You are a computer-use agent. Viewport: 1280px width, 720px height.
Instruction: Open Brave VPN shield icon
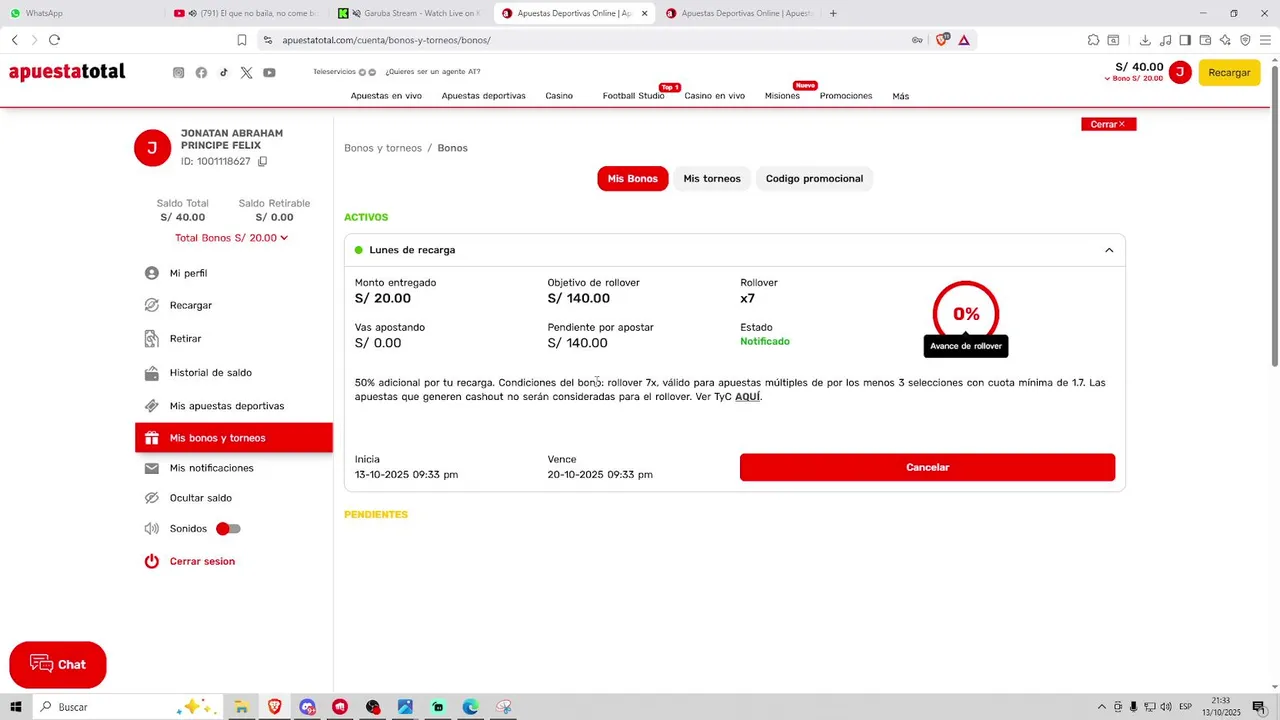[1245, 40]
